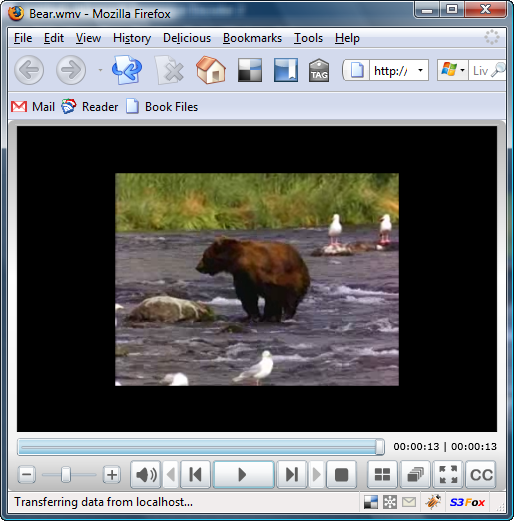
Task: Toggle closed captions with CC button
Action: click(x=481, y=475)
